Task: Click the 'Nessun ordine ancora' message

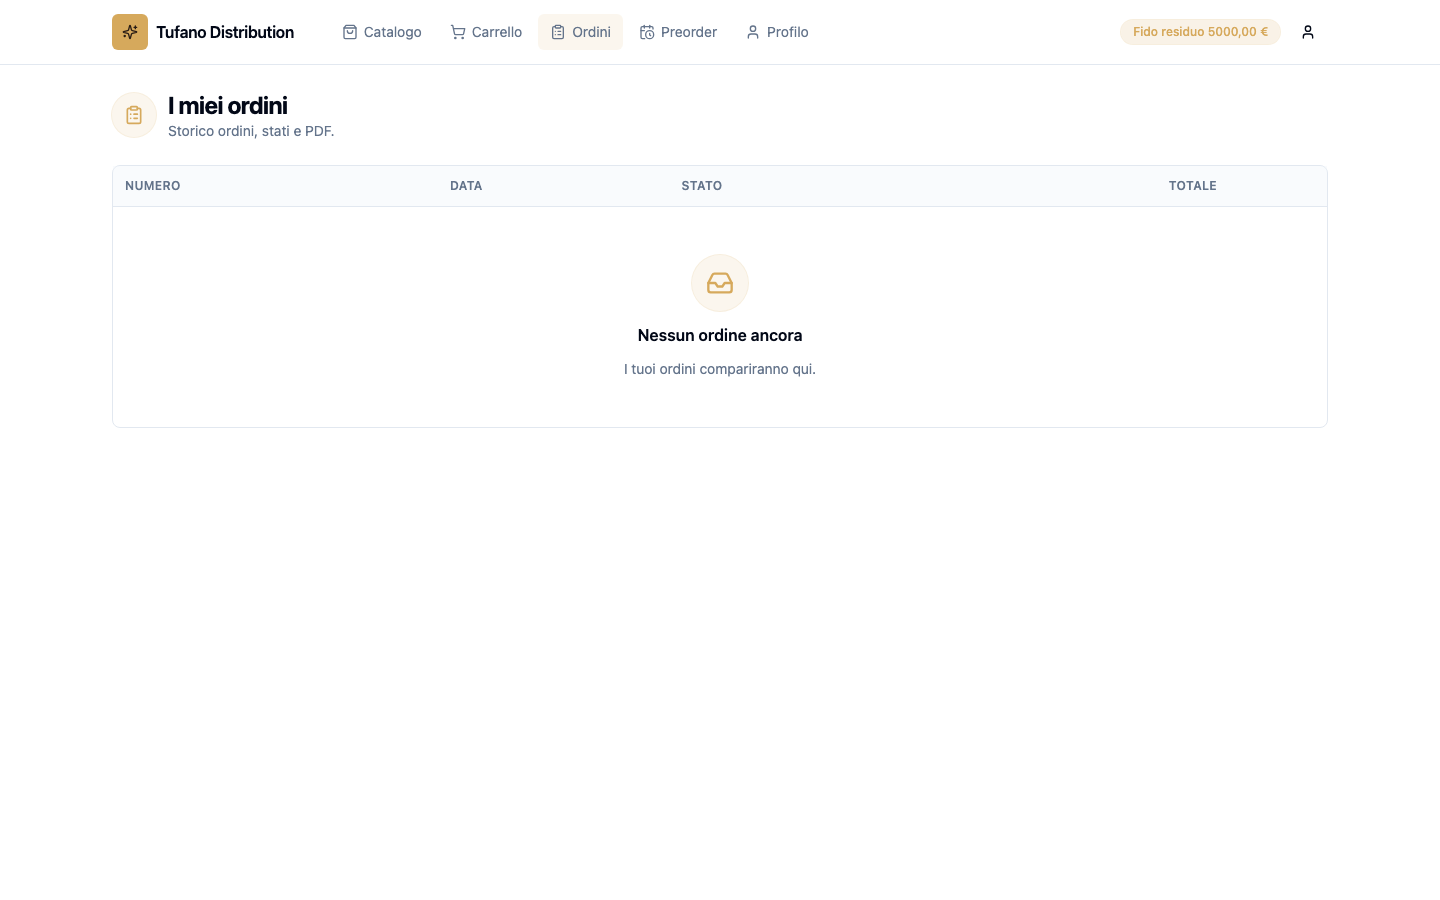Action: click(x=720, y=335)
